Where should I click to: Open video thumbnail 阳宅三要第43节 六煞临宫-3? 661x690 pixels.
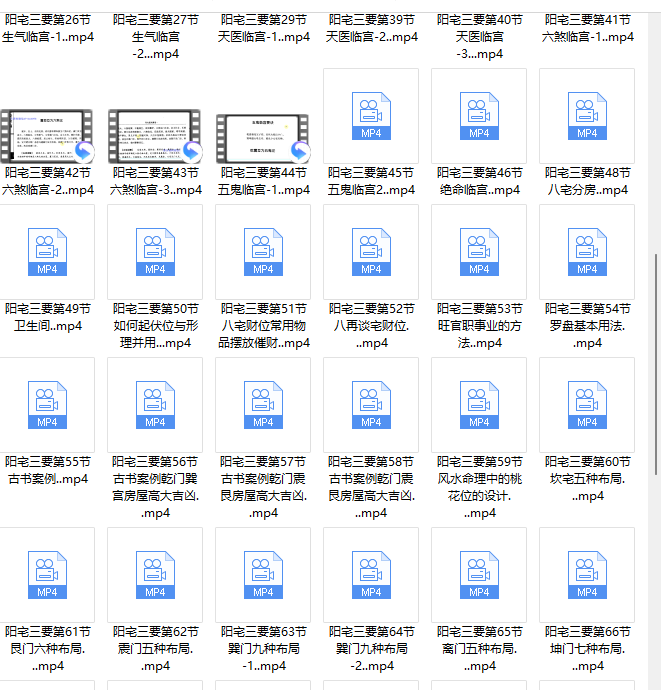click(155, 135)
